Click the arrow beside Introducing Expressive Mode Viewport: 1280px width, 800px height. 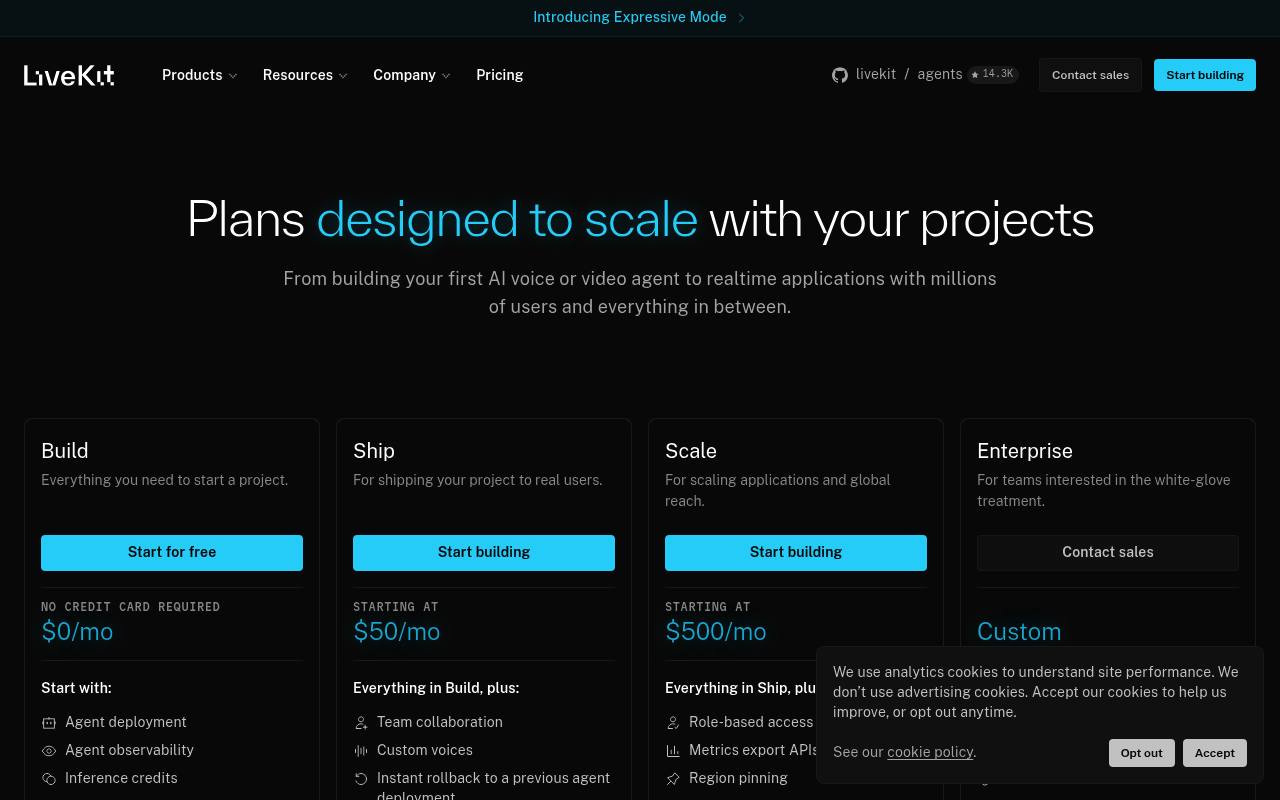(741, 18)
